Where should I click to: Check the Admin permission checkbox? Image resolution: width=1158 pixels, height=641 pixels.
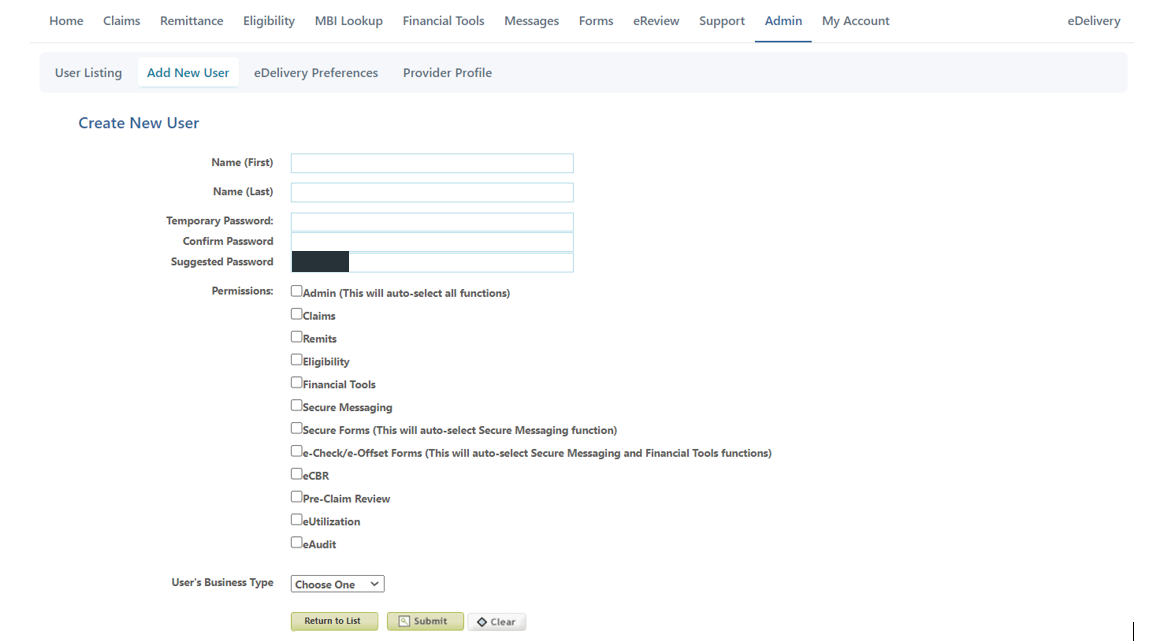(x=296, y=291)
